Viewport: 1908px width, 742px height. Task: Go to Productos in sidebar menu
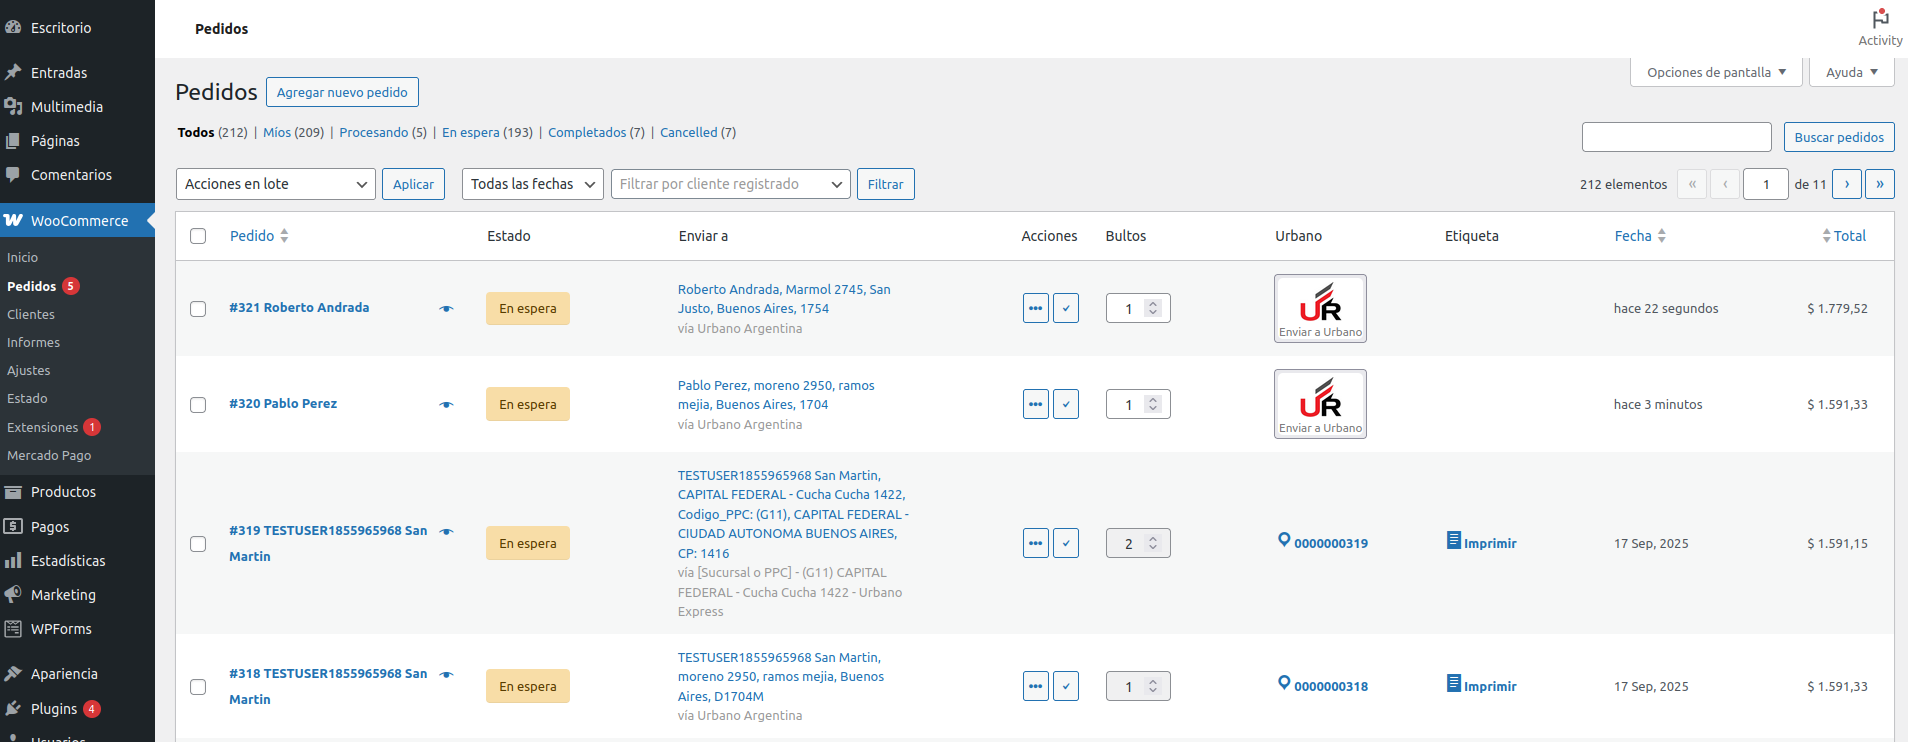(x=63, y=492)
